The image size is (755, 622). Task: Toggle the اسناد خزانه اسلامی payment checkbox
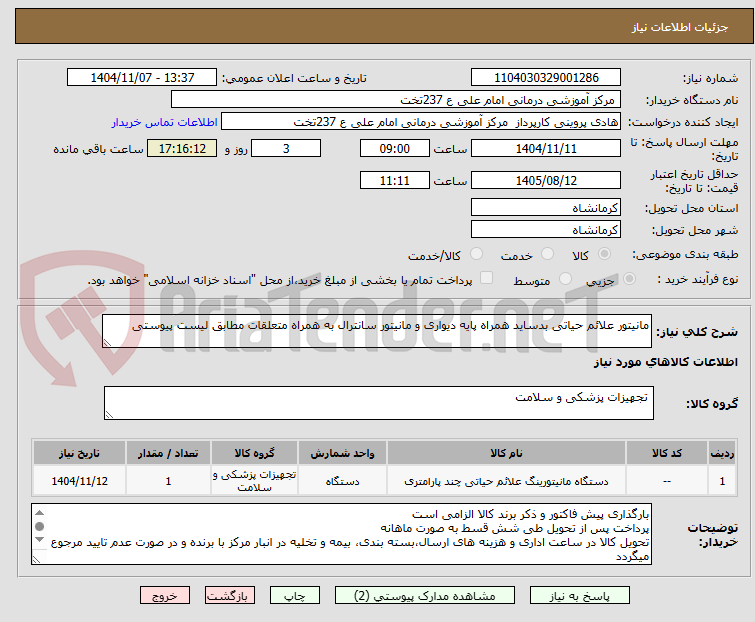tap(487, 278)
